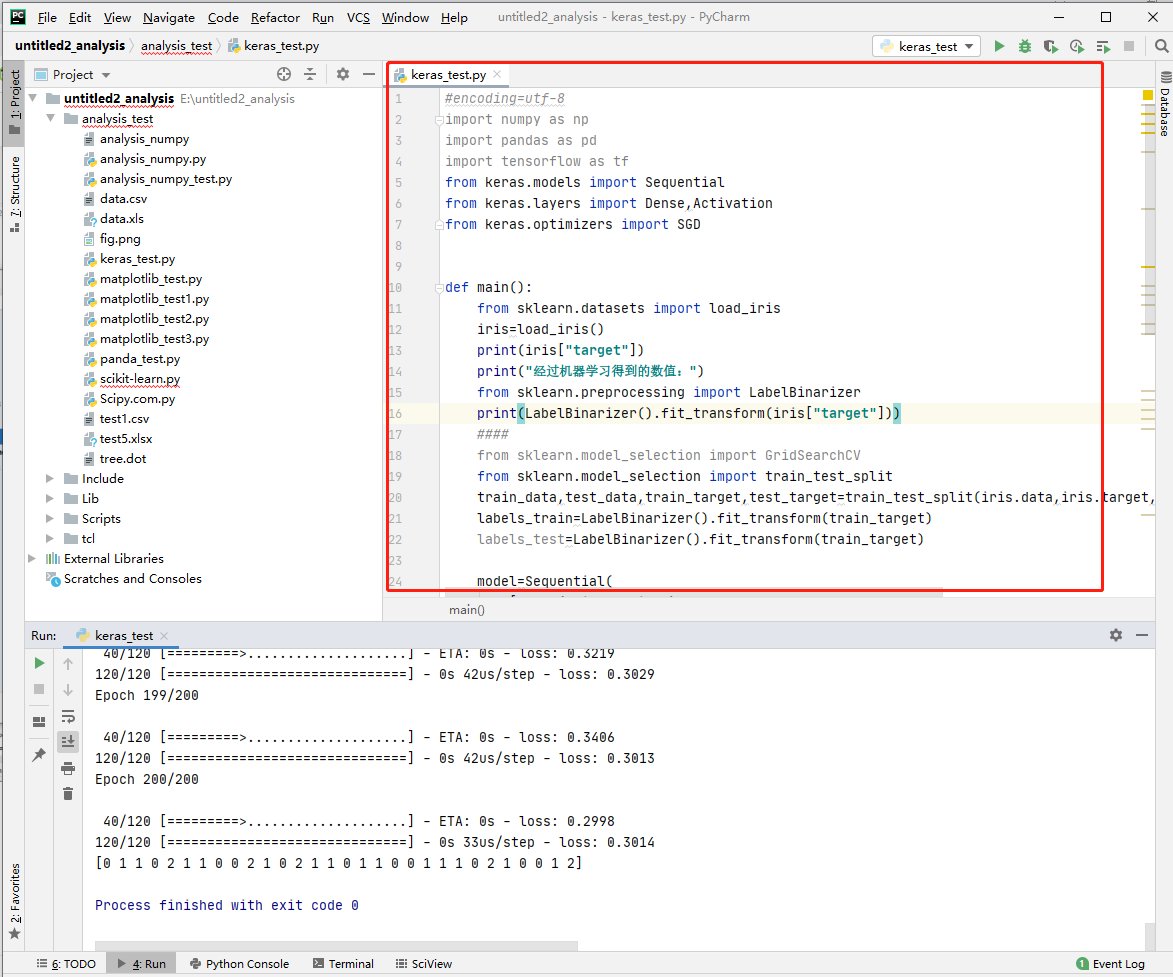Click Scratches and Consoles node

[x=132, y=578]
